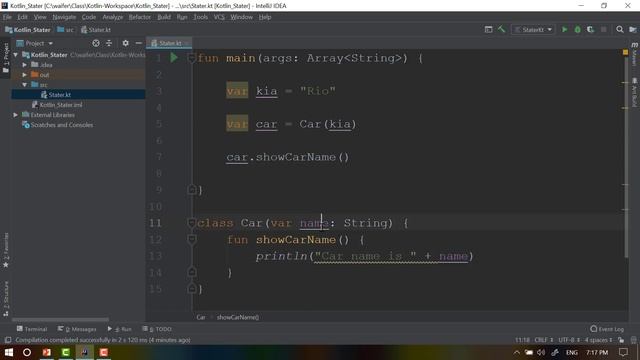Build project with the hammer icon
The height and width of the screenshot is (360, 640).
pyautogui.click(x=501, y=29)
